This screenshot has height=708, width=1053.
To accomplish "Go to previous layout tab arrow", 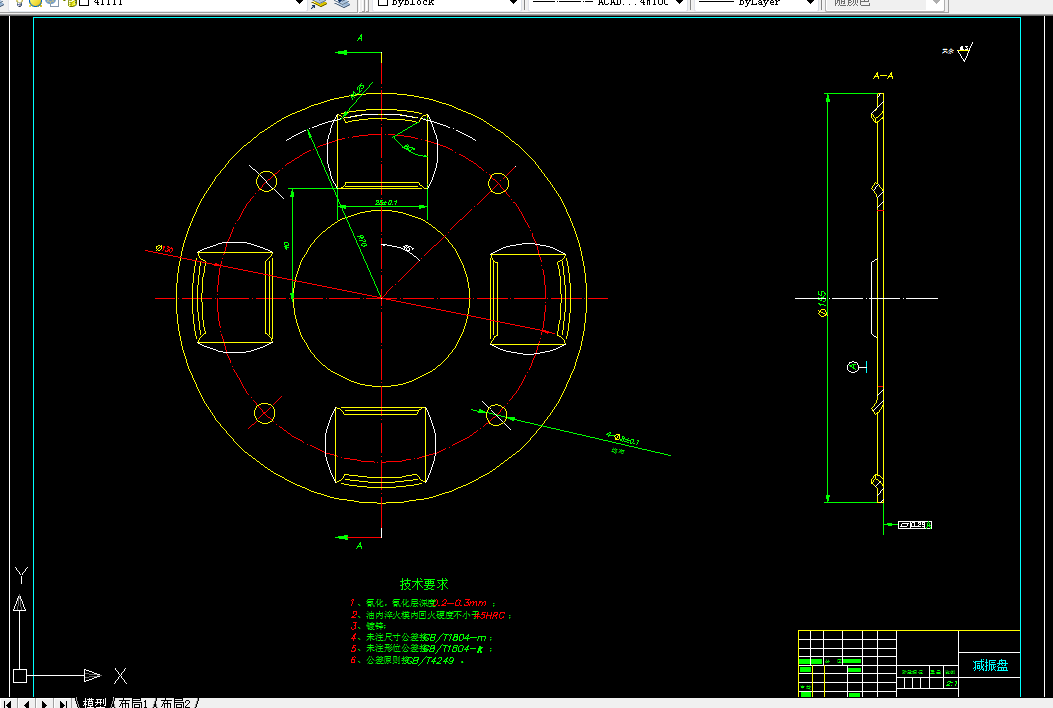I will tap(26, 703).
